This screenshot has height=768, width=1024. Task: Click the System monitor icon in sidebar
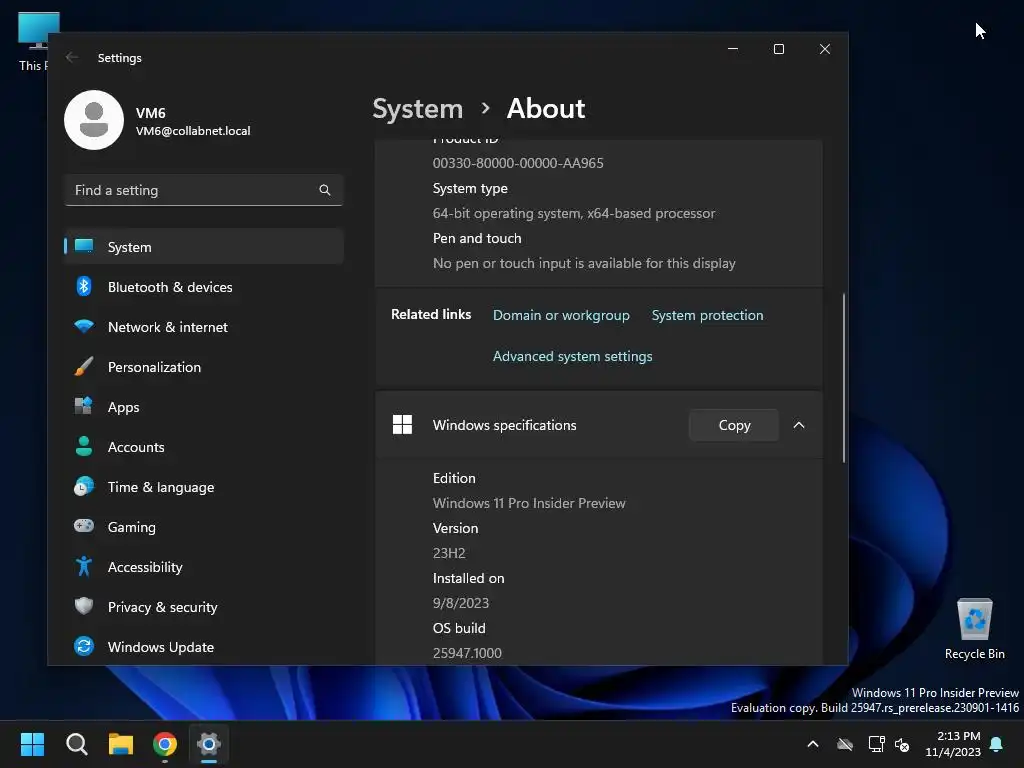point(84,246)
